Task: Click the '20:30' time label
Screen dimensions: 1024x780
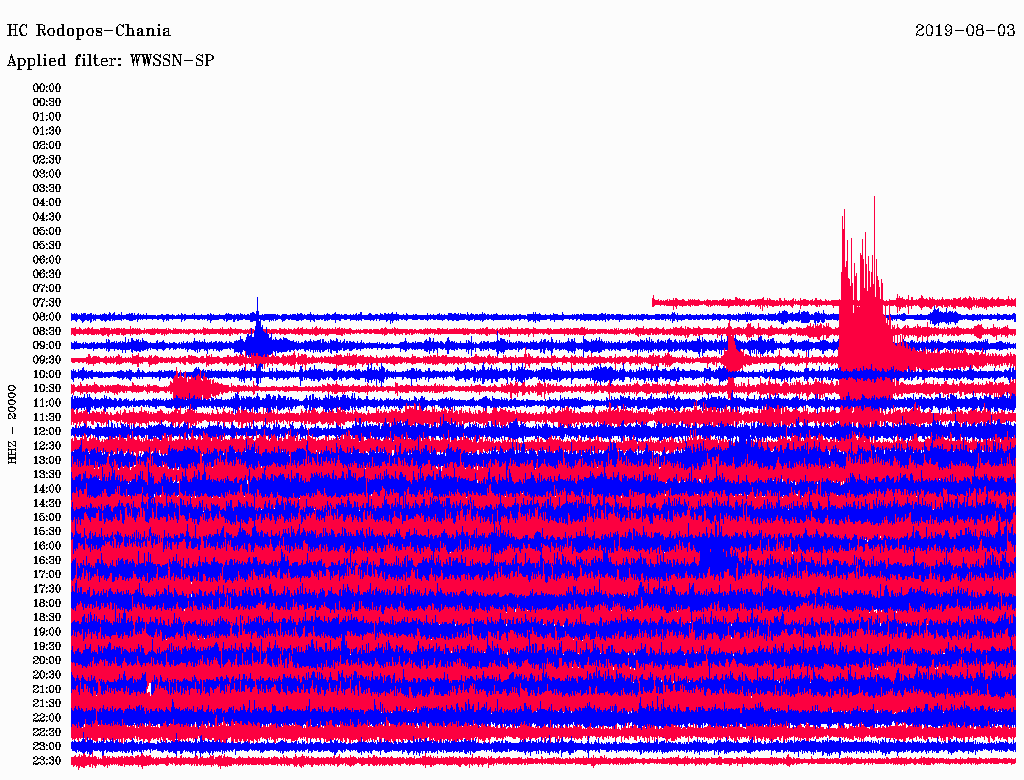Action: tap(47, 675)
